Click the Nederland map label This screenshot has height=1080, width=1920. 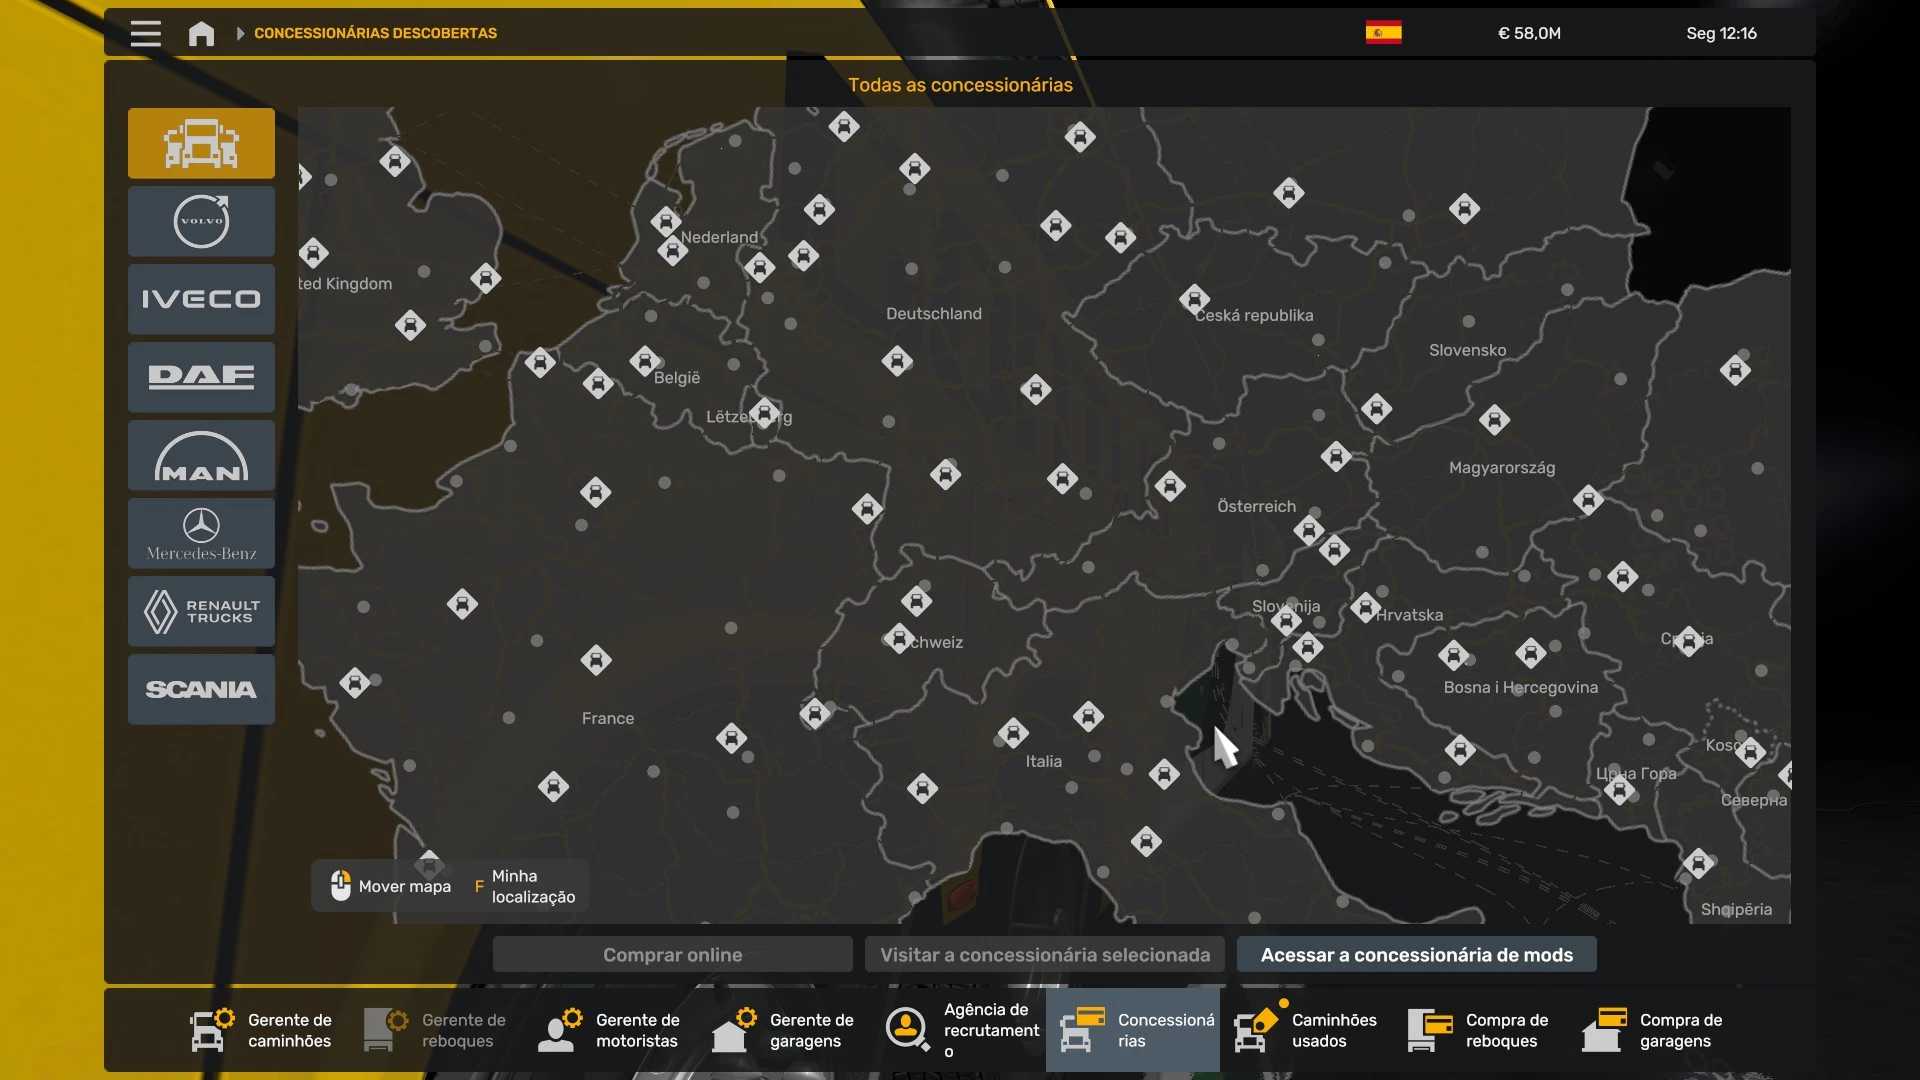coord(719,237)
